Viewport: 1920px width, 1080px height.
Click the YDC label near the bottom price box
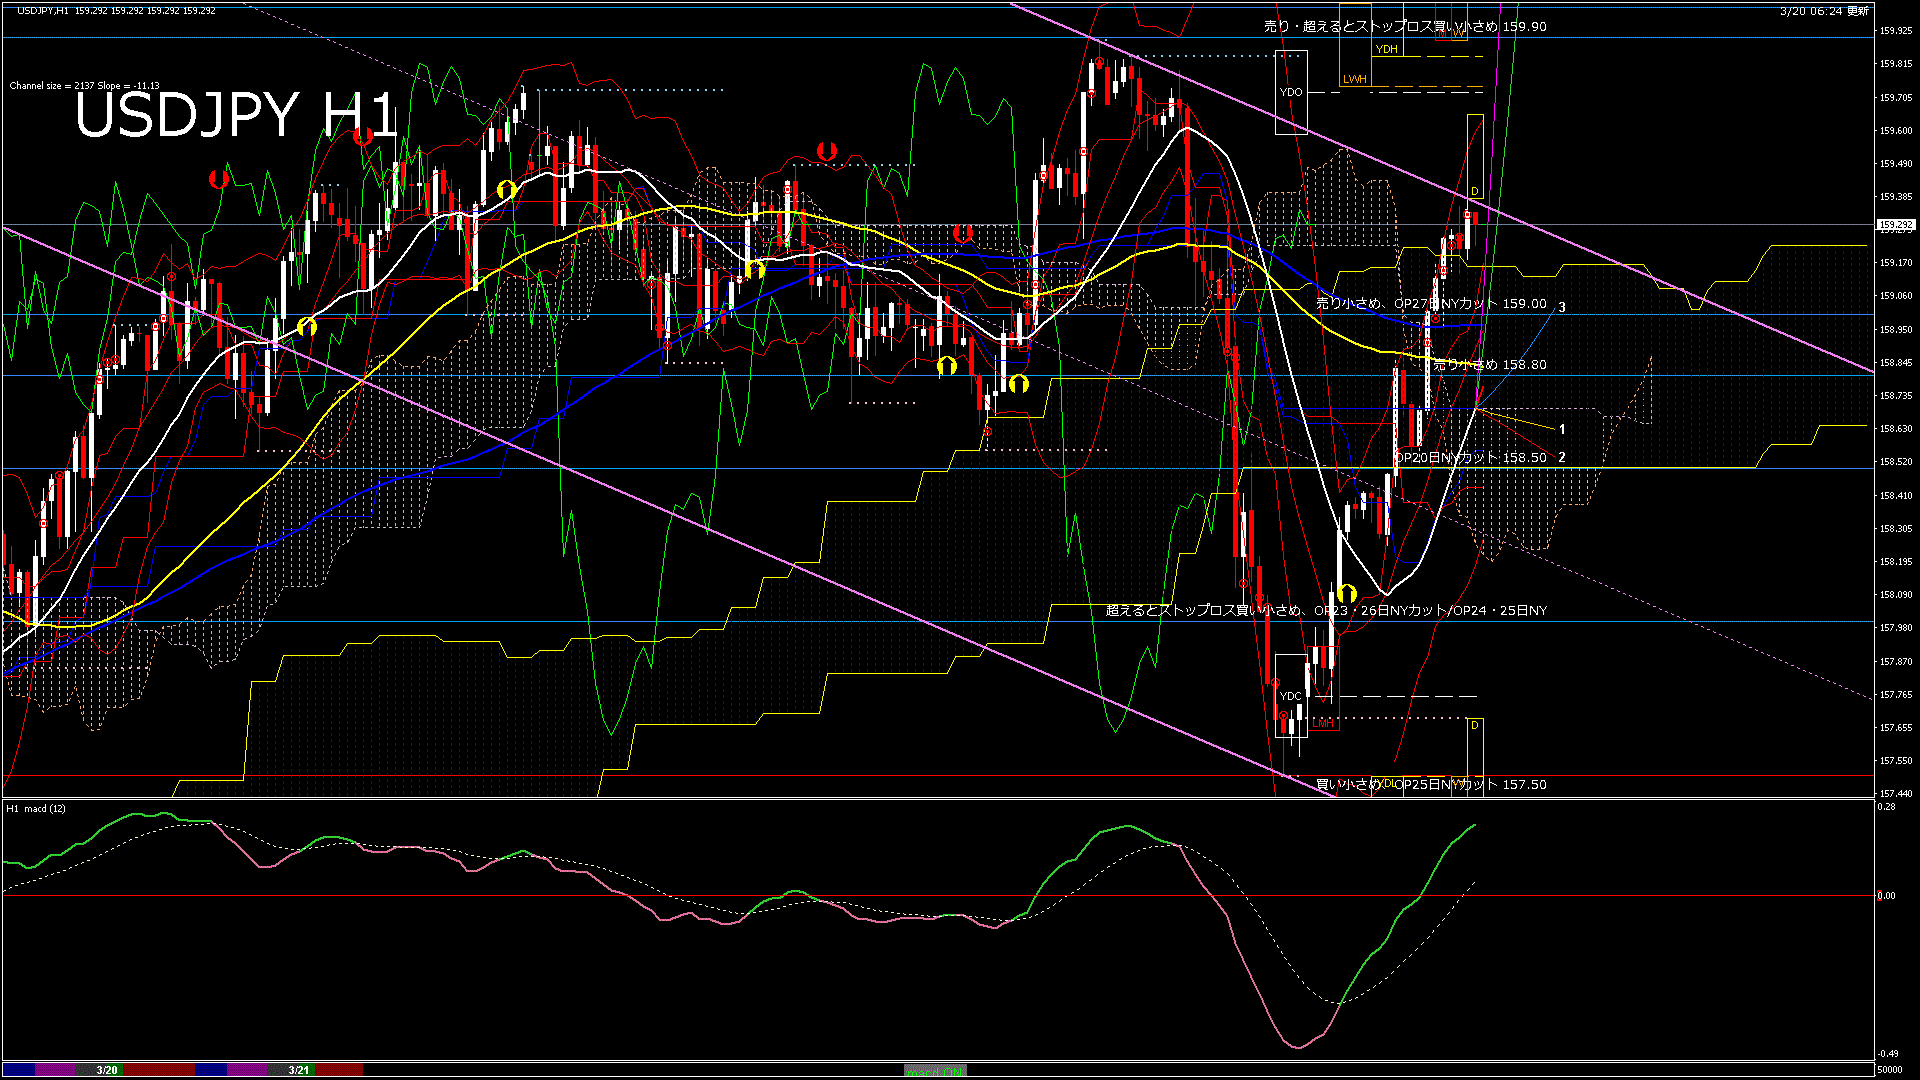1291,696
